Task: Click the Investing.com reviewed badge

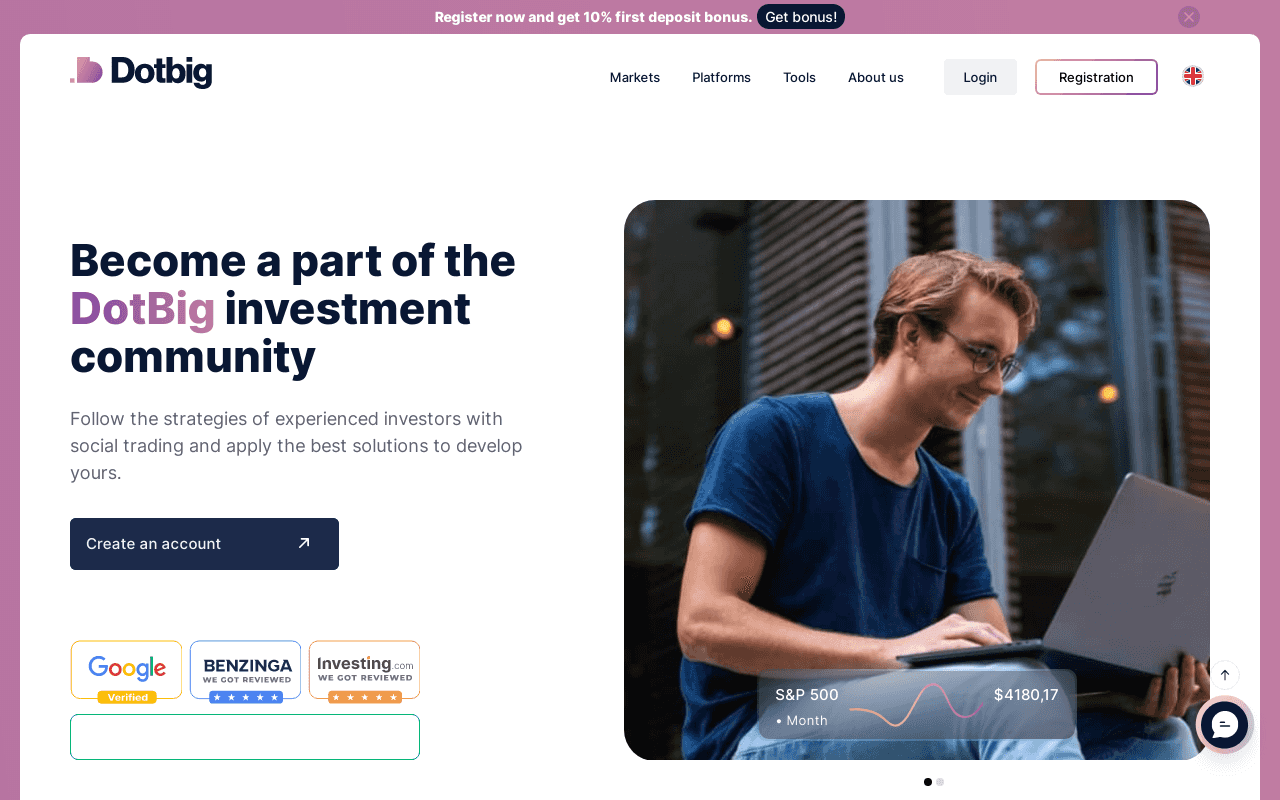Action: click(x=365, y=672)
